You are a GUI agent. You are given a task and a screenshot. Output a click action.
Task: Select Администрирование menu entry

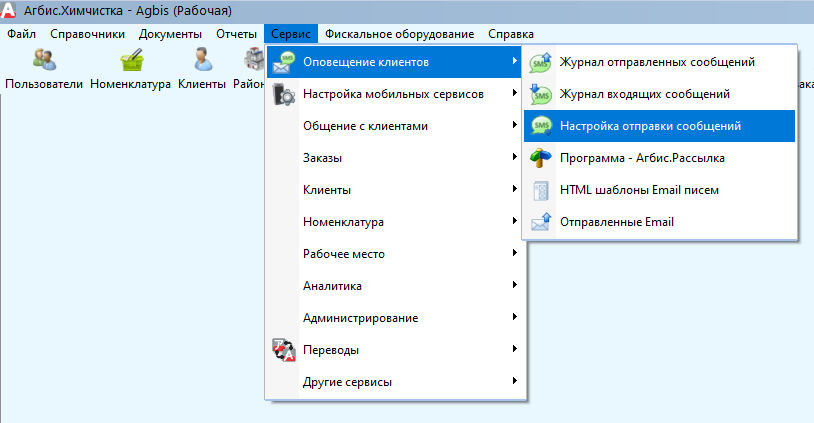pyautogui.click(x=394, y=318)
